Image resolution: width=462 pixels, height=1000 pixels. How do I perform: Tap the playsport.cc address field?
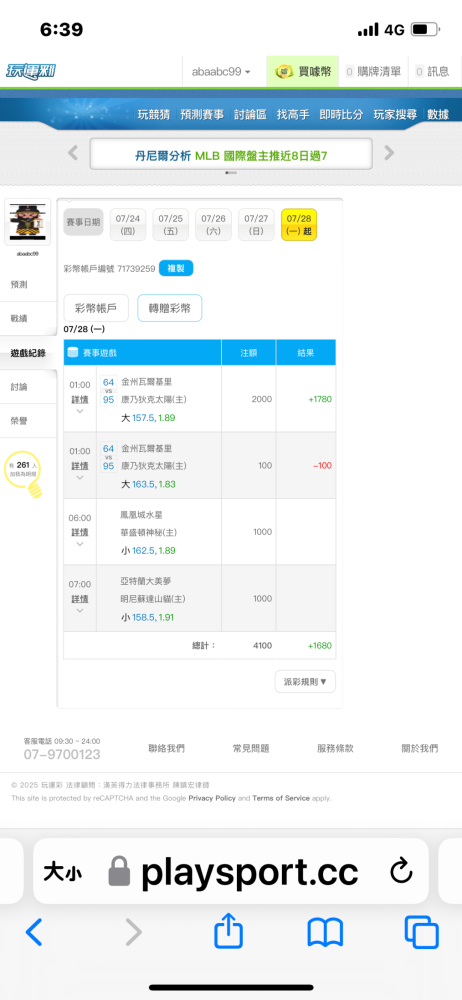[x=230, y=872]
